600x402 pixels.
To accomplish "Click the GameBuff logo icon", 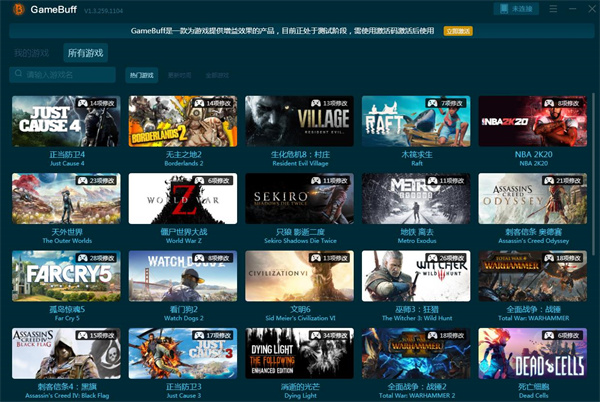I will 18,9.
